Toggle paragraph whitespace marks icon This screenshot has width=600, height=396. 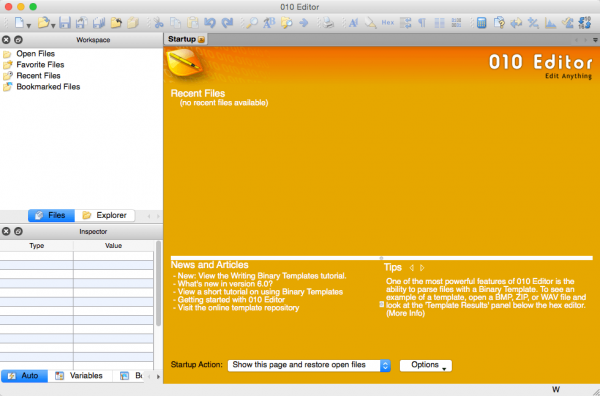422,23
